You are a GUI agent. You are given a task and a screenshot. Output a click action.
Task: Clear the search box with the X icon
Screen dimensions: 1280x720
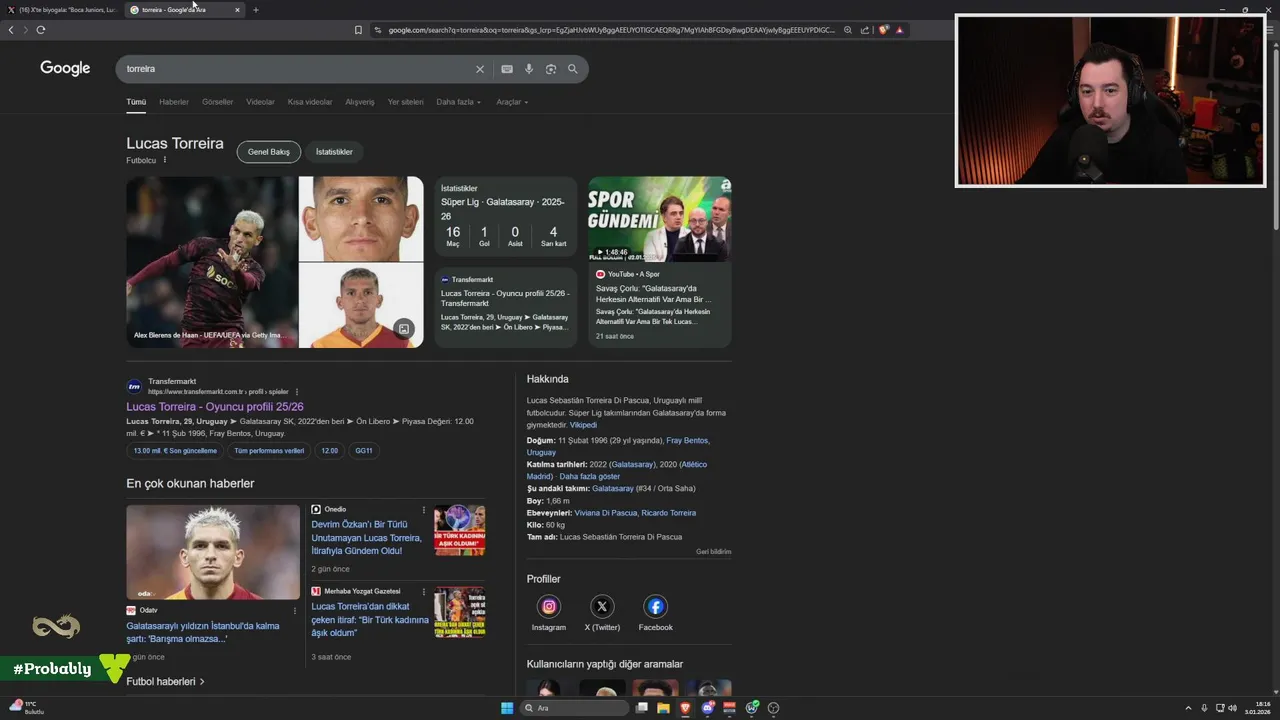pos(479,69)
